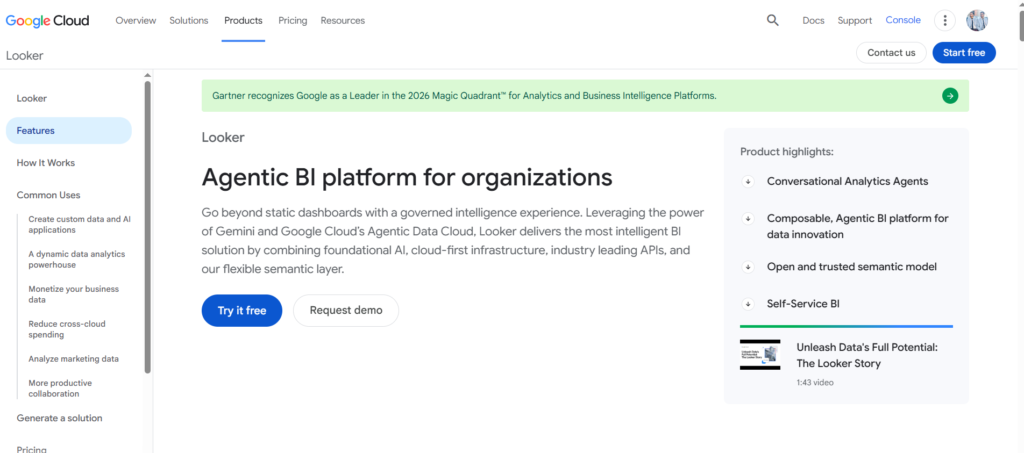The image size is (1024, 453).
Task: Click the search magnifier icon
Action: click(773, 20)
